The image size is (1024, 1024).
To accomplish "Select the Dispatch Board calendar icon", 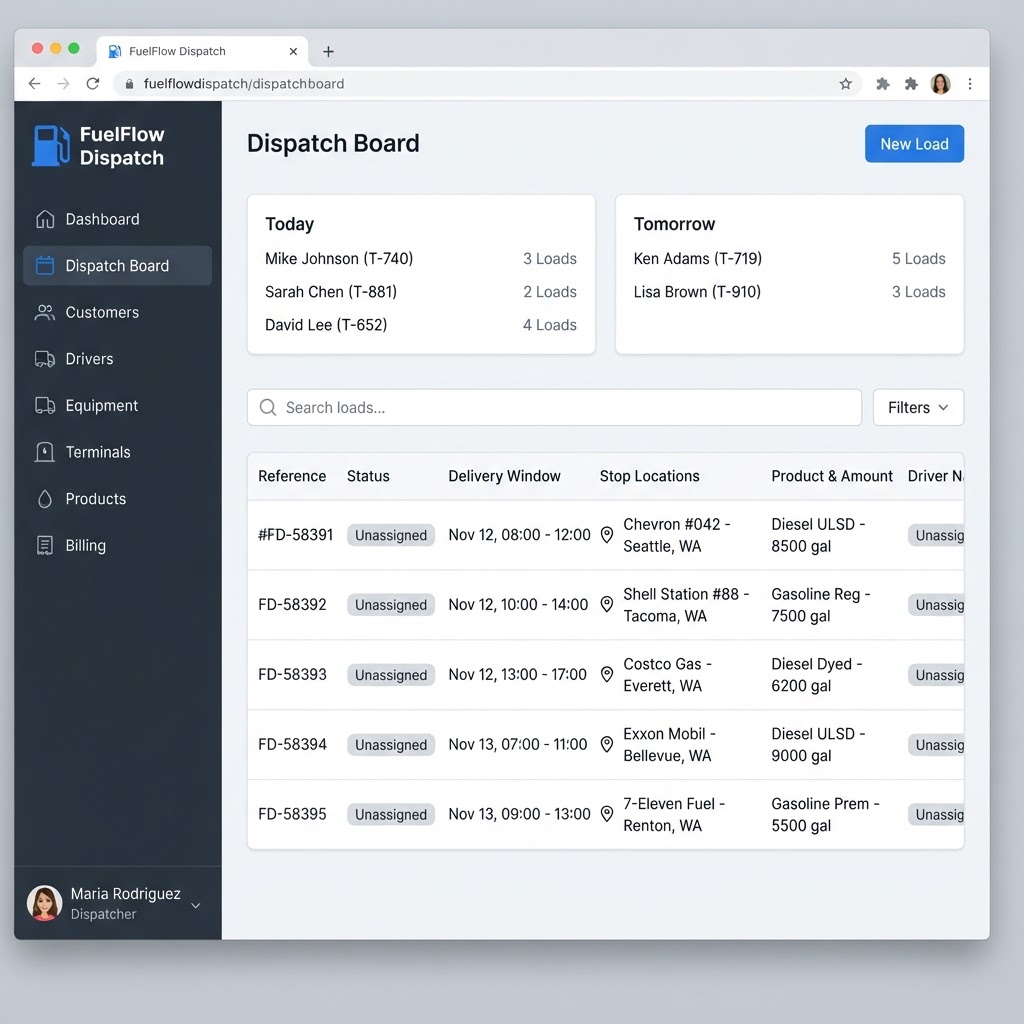I will [x=45, y=266].
